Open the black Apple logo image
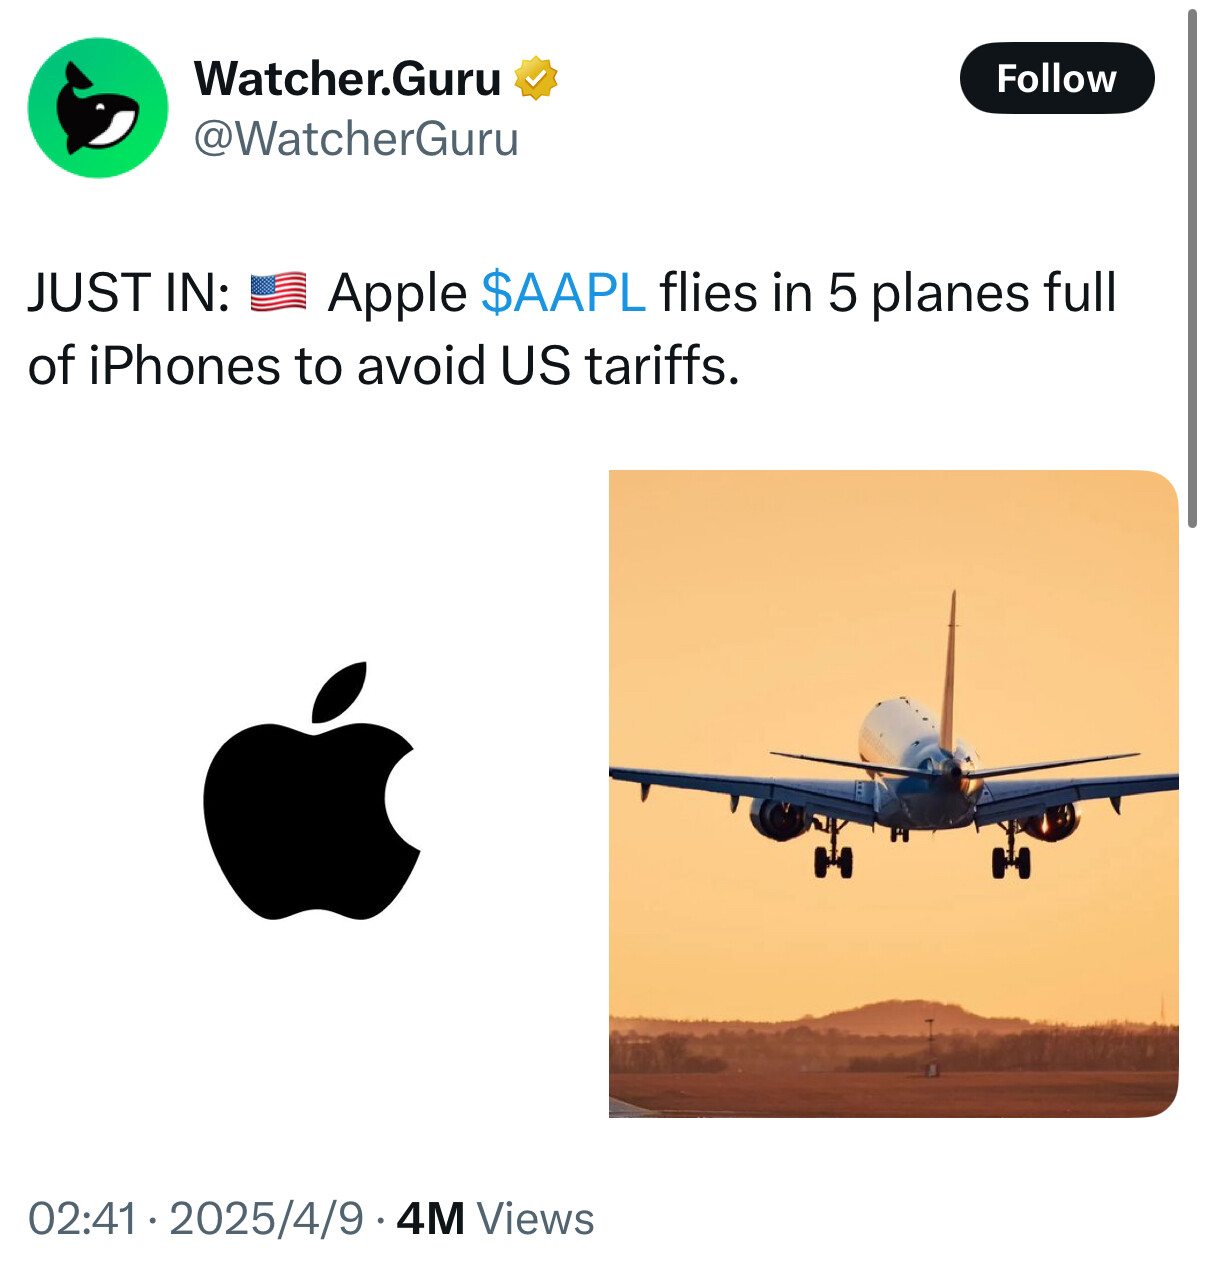Image resolution: width=1206 pixels, height=1286 pixels. (x=312, y=791)
